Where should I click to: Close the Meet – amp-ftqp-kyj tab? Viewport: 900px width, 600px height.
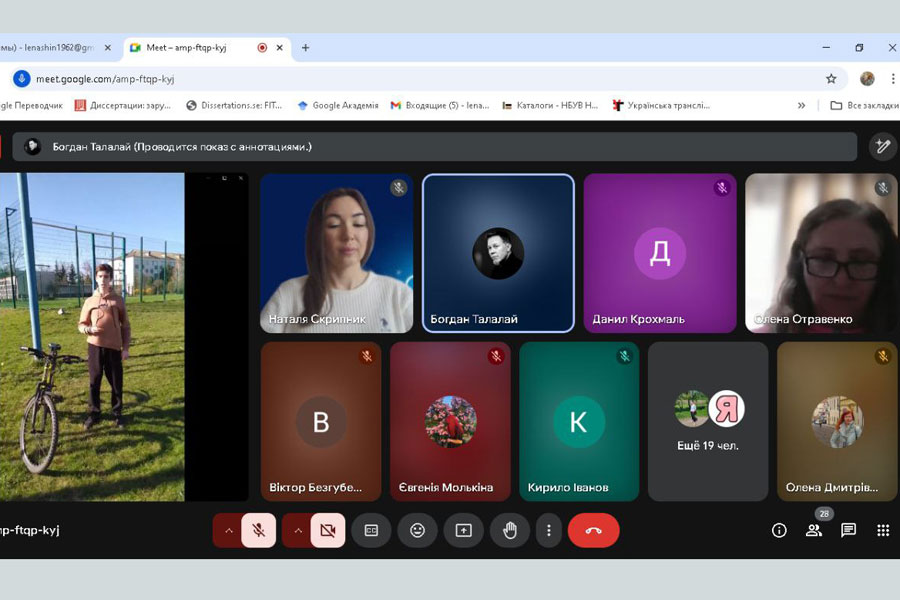tap(280, 48)
